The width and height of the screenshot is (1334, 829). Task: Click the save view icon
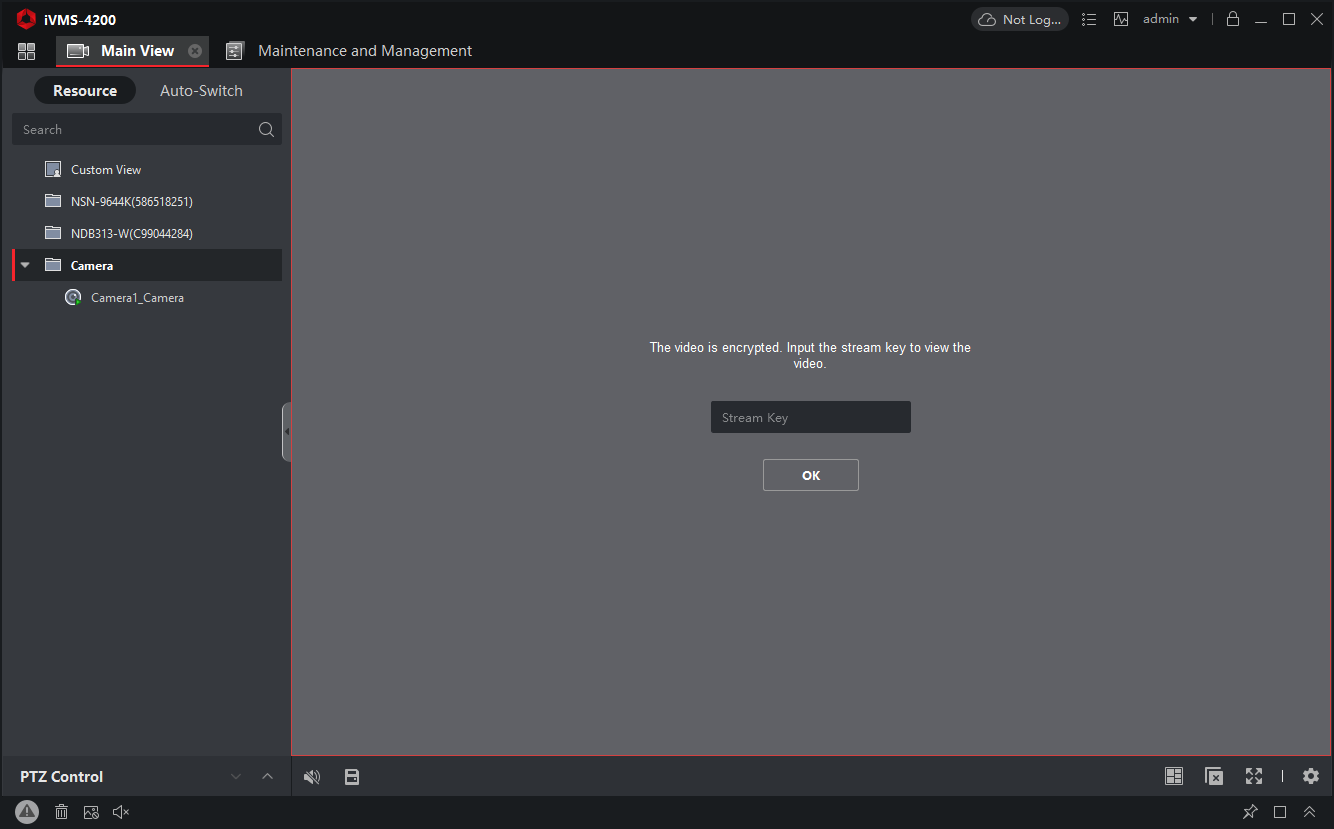(352, 777)
